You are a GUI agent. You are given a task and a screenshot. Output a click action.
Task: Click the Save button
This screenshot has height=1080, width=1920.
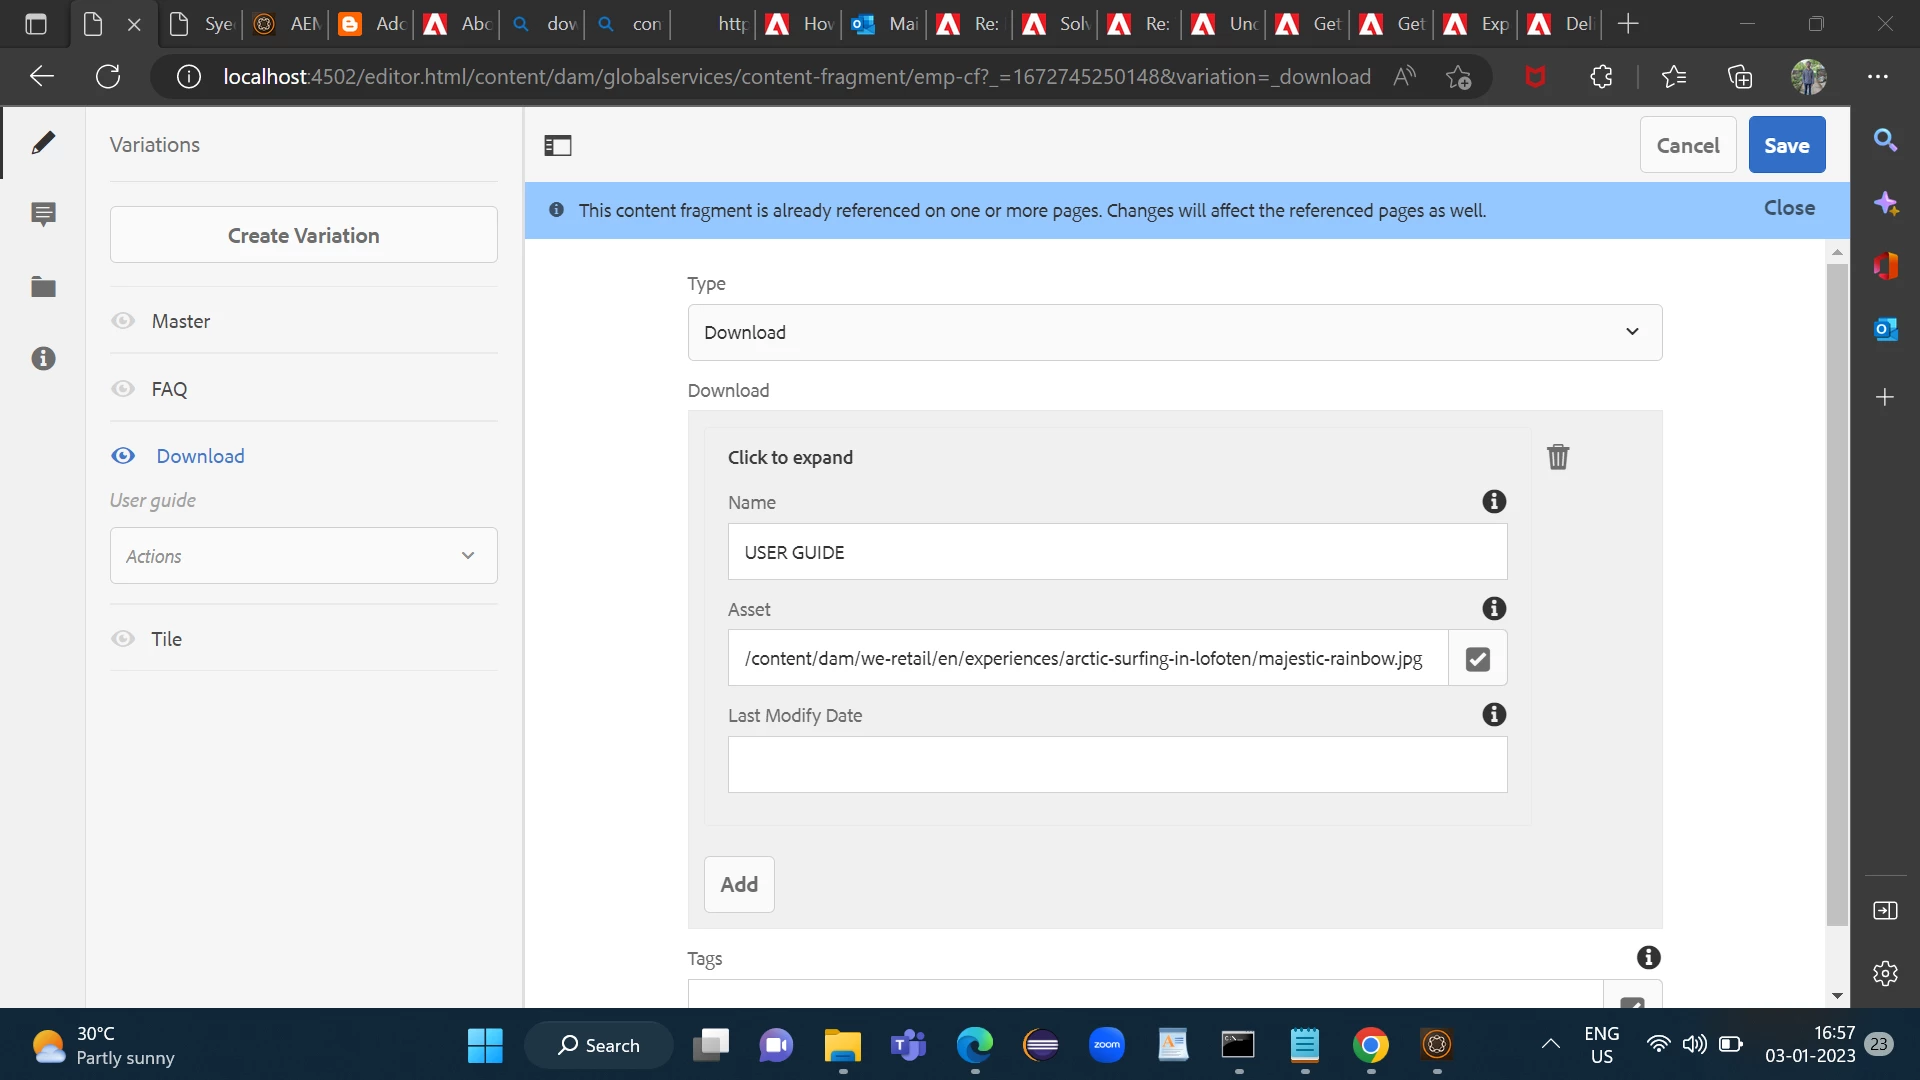1786,145
